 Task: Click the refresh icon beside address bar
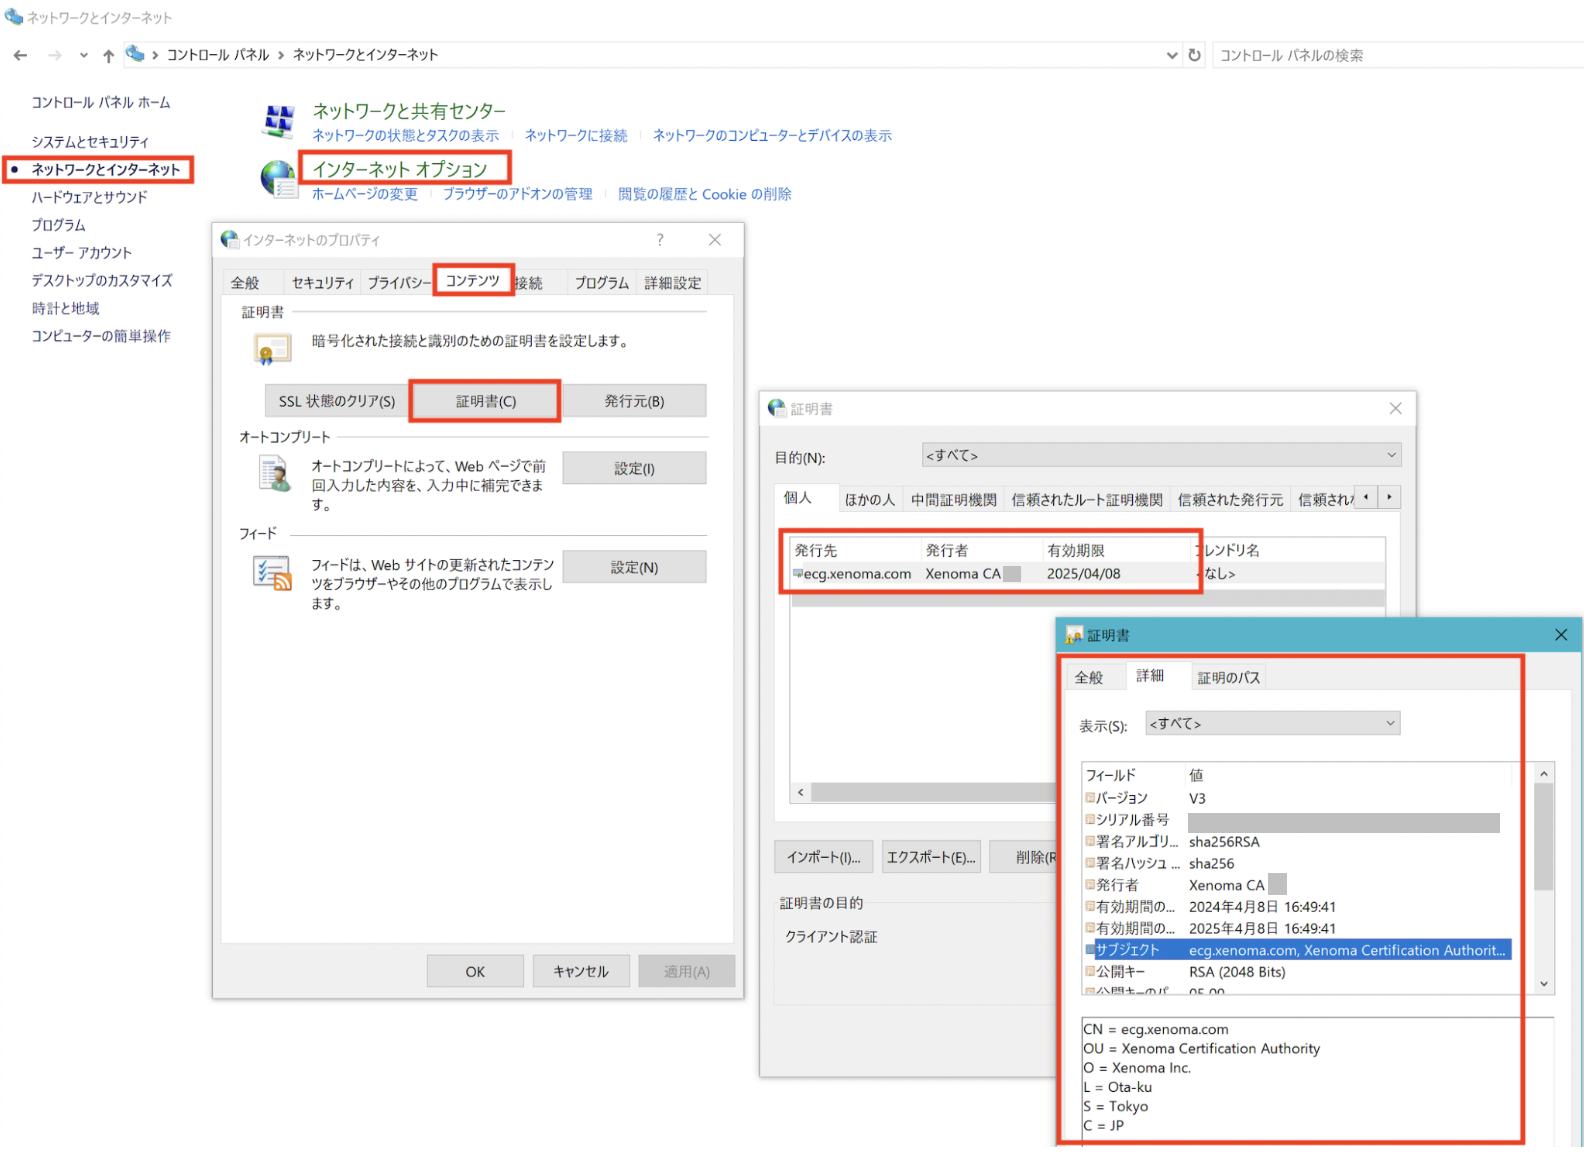[x=1195, y=55]
